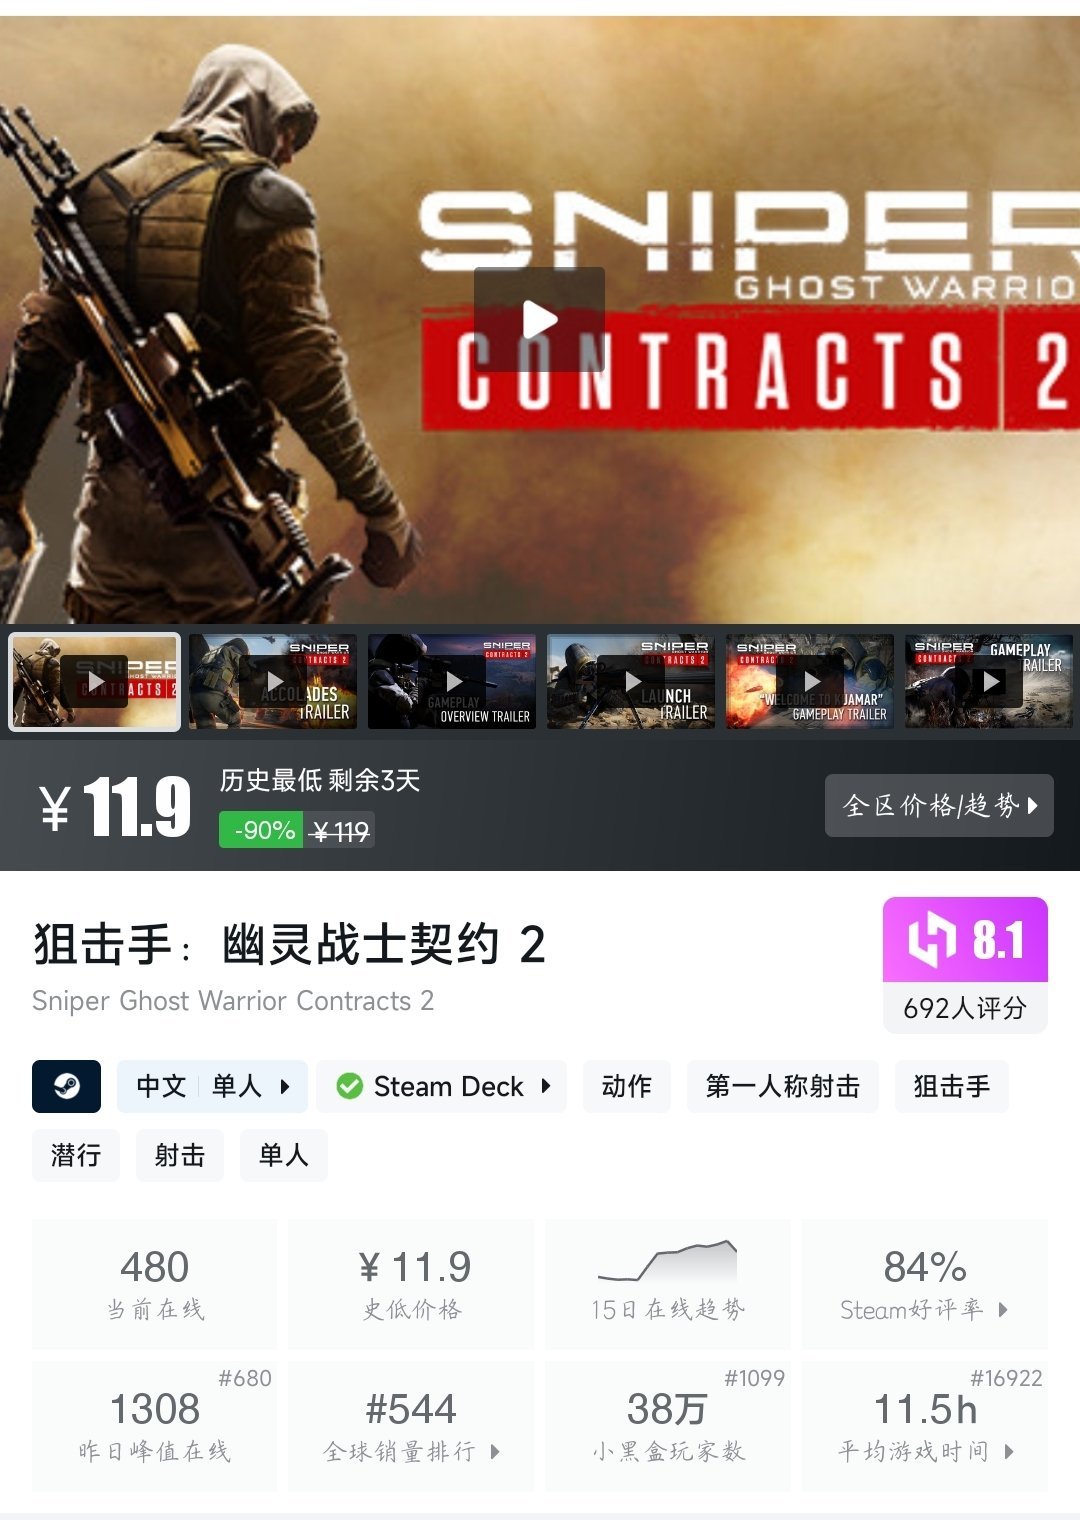Tap the green Steam Deck verified checkmark

click(350, 1086)
